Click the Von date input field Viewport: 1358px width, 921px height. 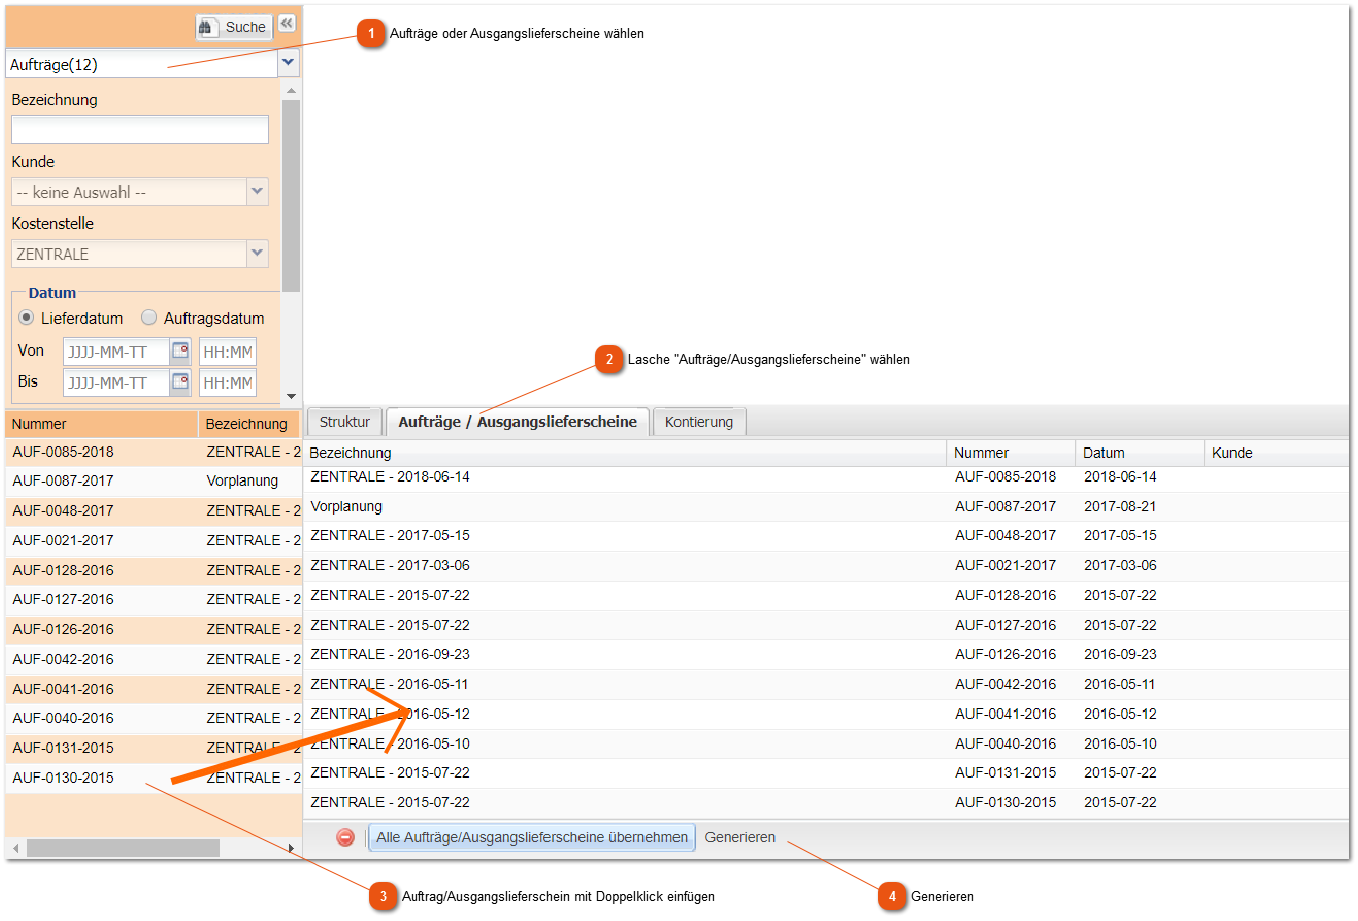116,352
